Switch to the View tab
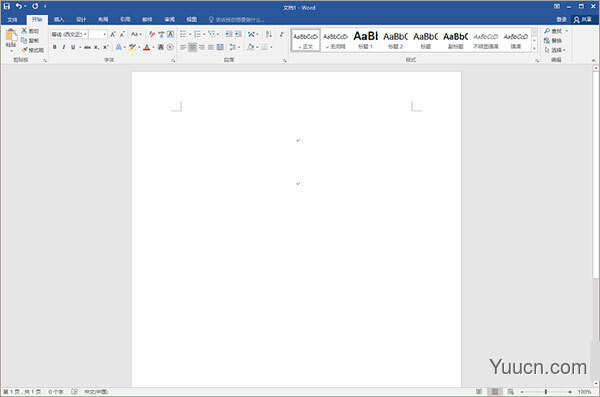Screen dimensions: 600x397 [192, 20]
